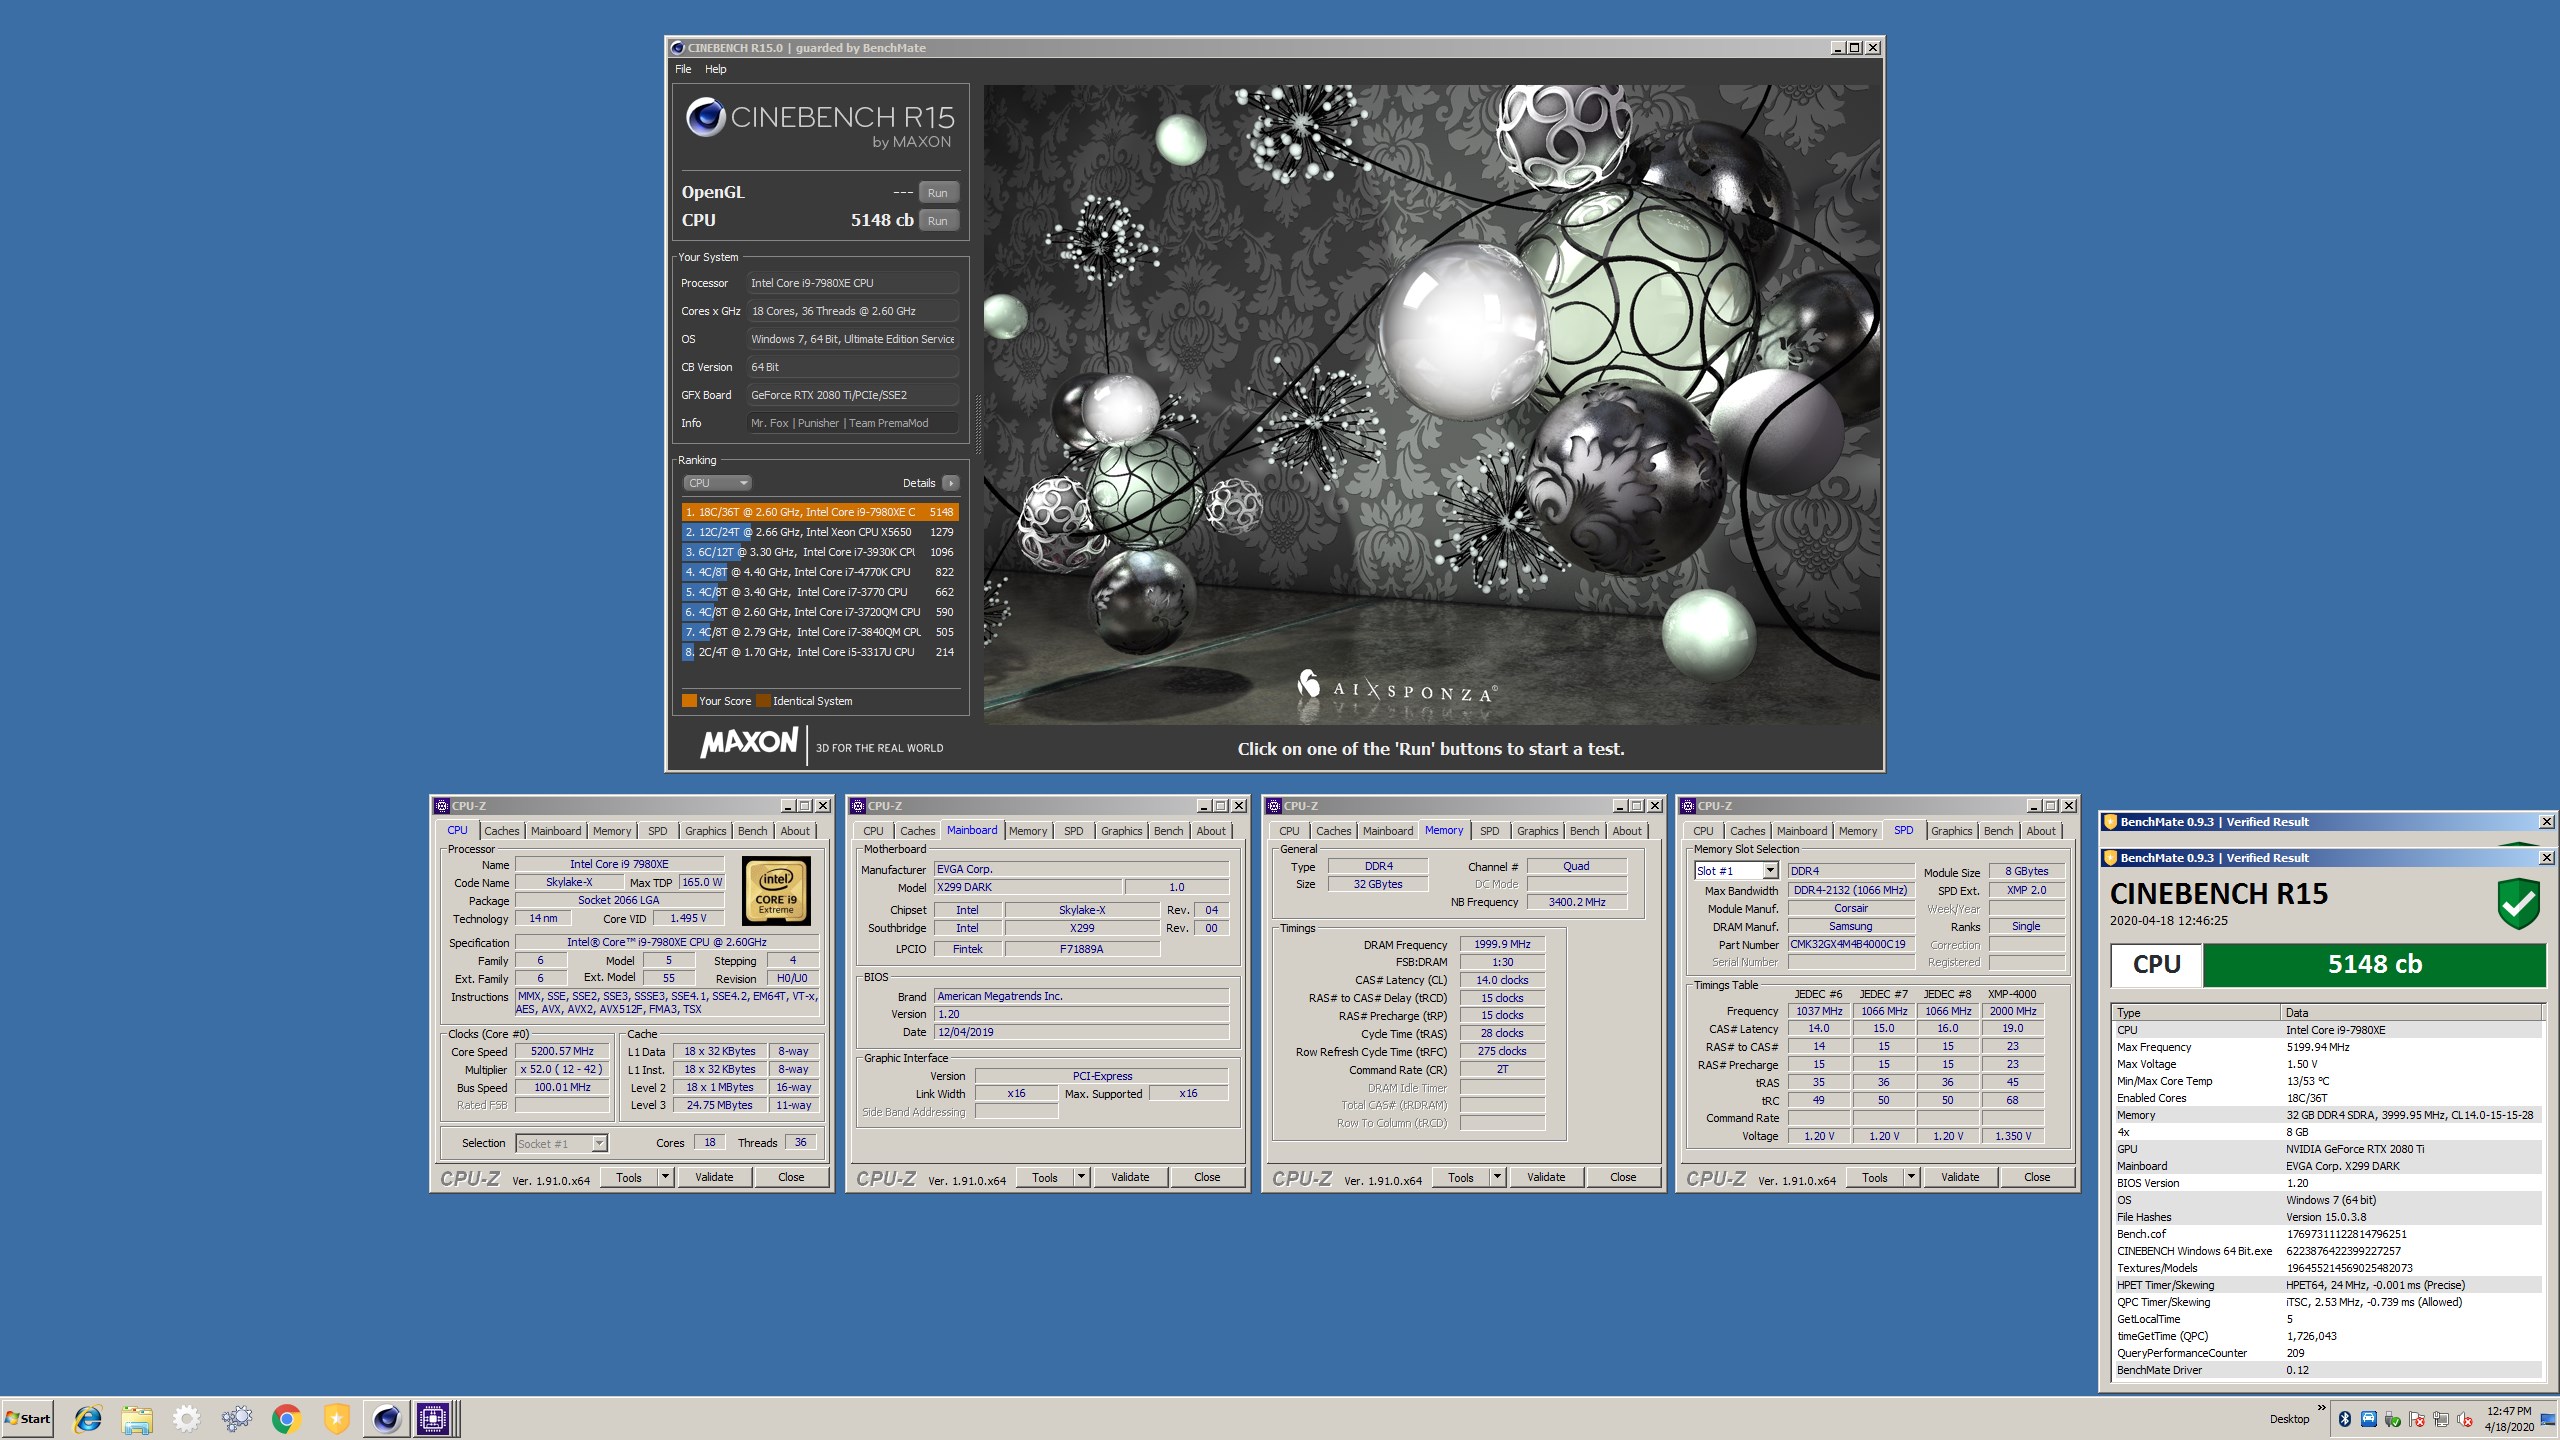
Task: Click the Cinema 4D Cinebench taskbar icon
Action: coord(386,1418)
